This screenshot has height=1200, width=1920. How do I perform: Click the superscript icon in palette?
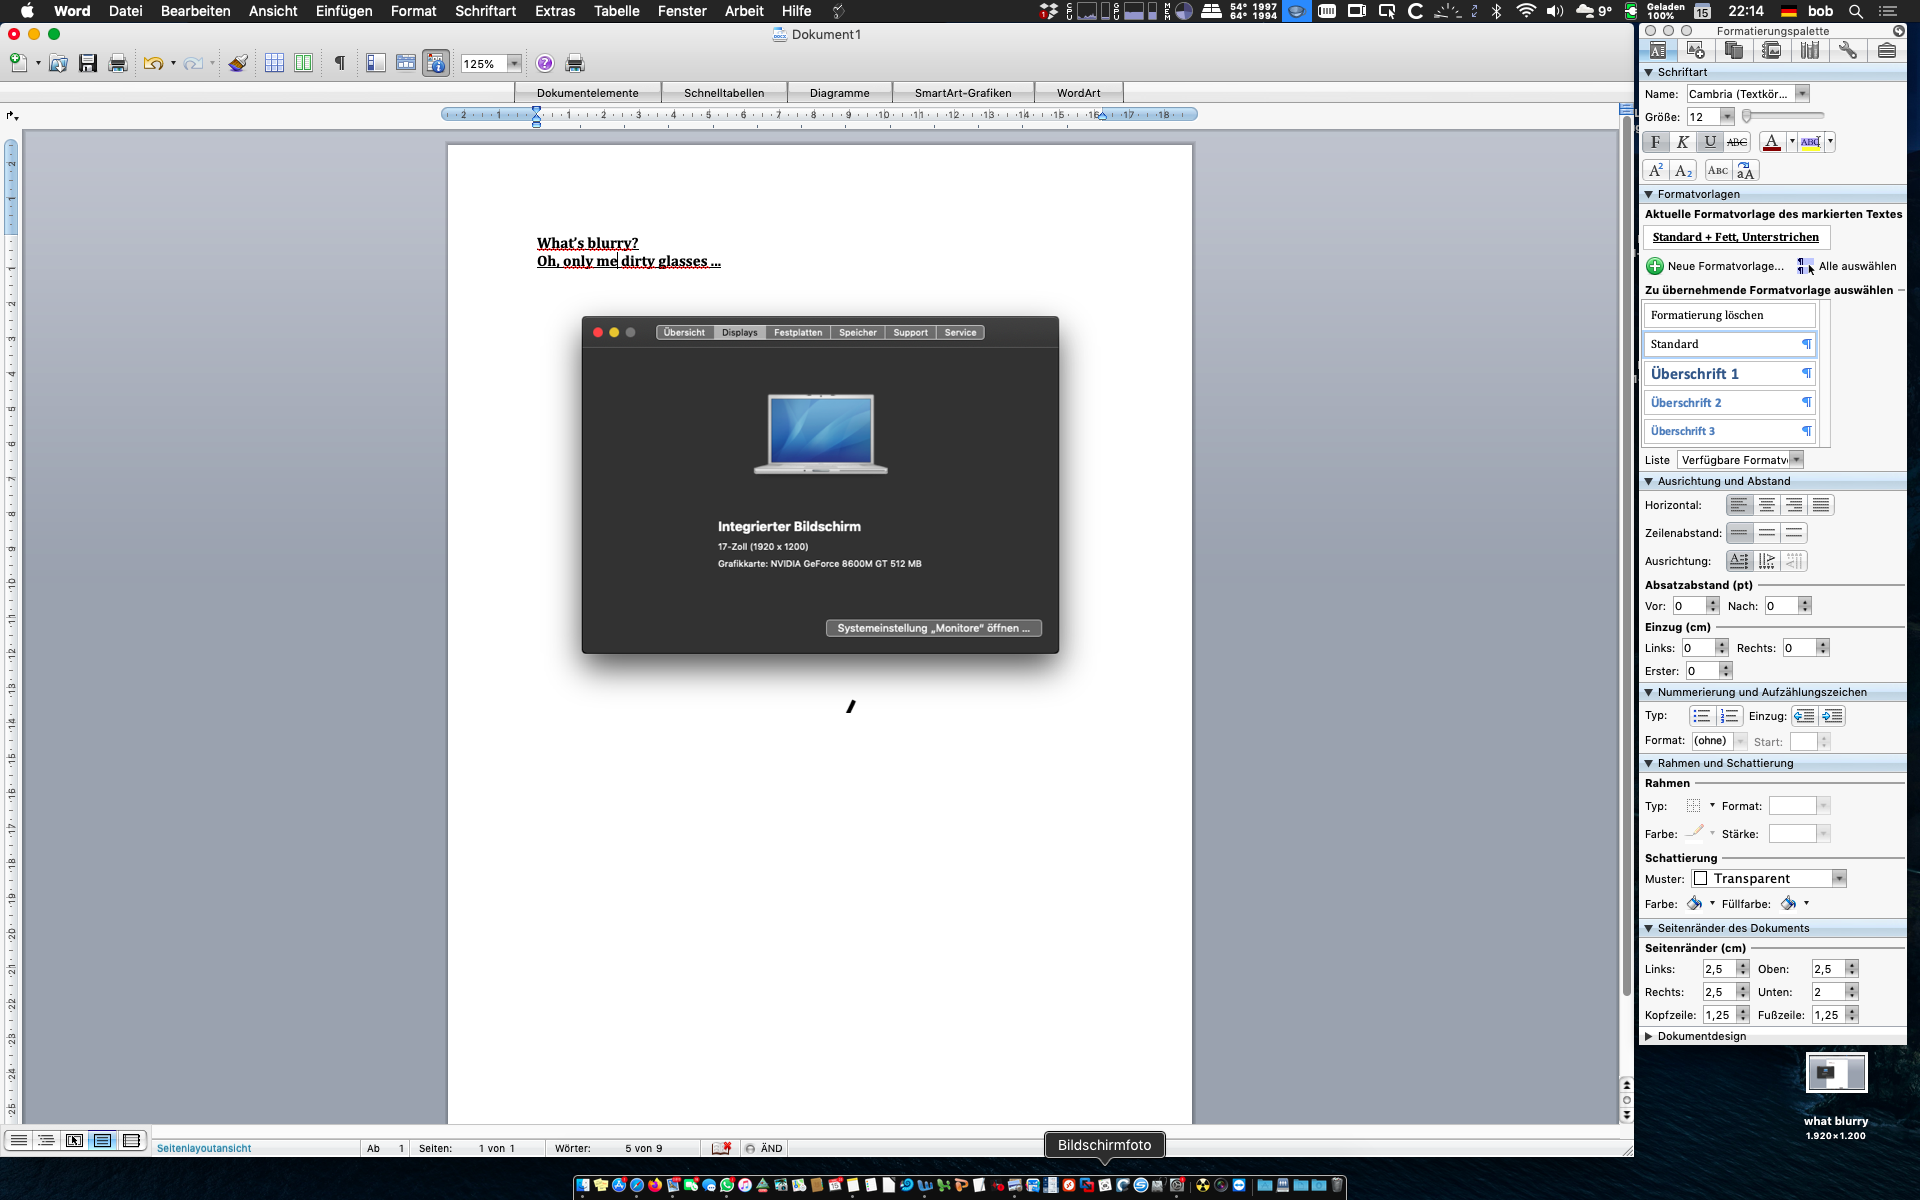click(1656, 170)
